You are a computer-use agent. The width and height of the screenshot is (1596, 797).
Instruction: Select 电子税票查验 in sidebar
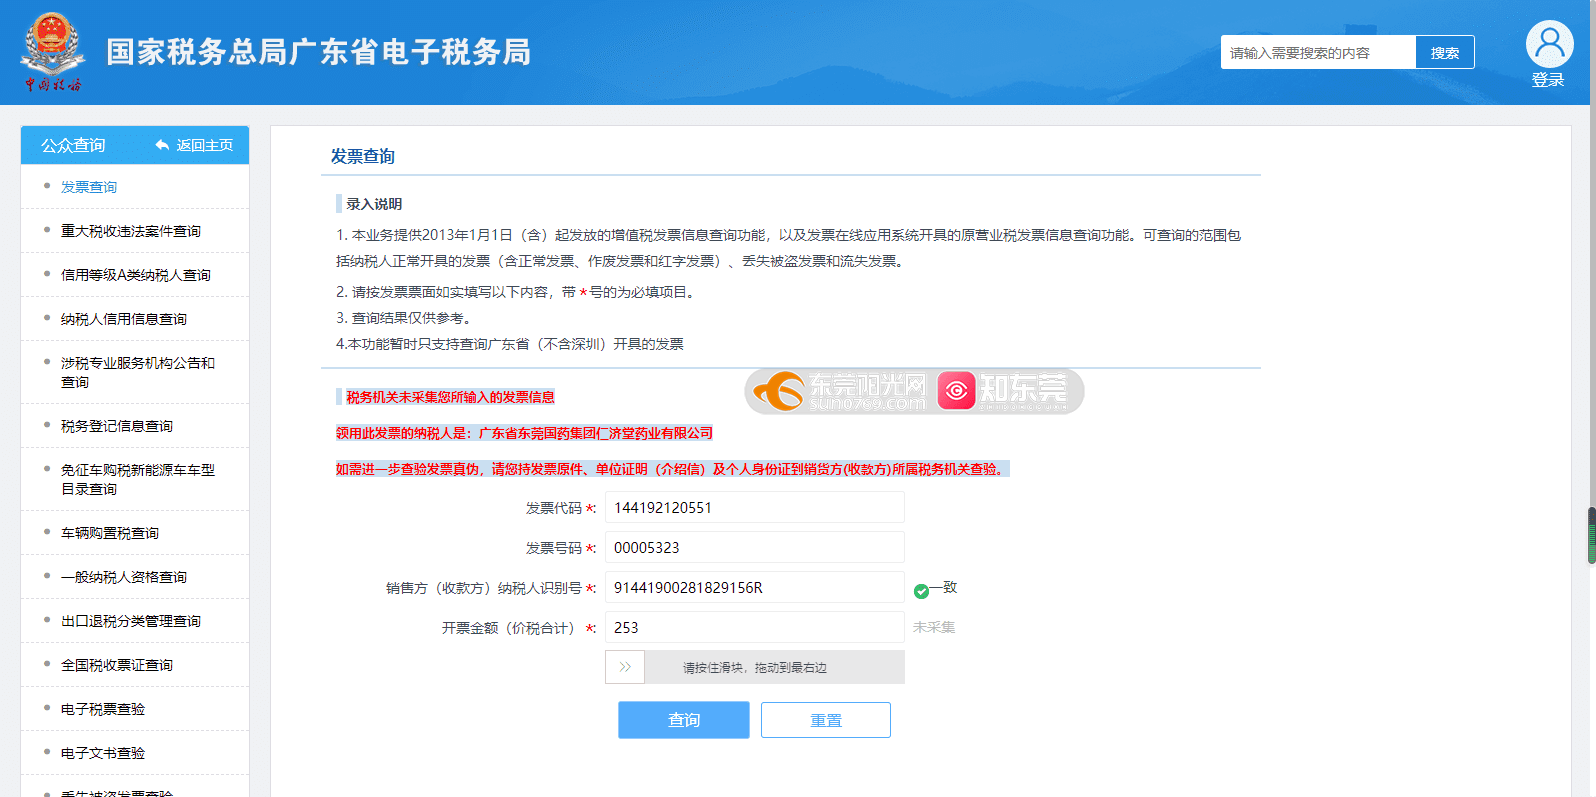point(103,709)
